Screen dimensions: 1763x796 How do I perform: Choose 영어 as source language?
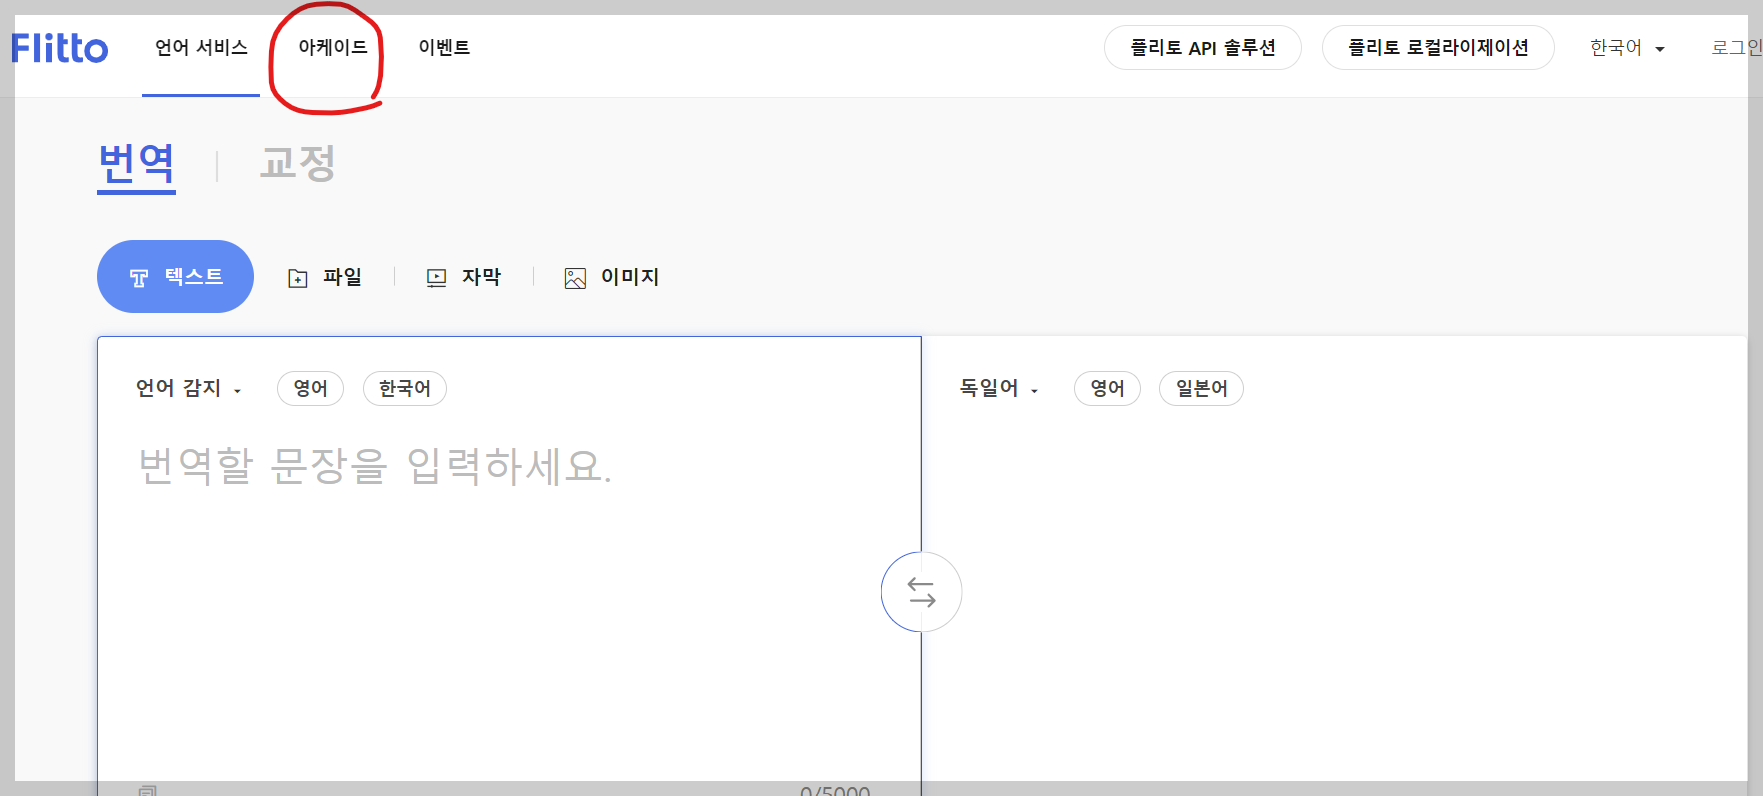click(x=310, y=388)
